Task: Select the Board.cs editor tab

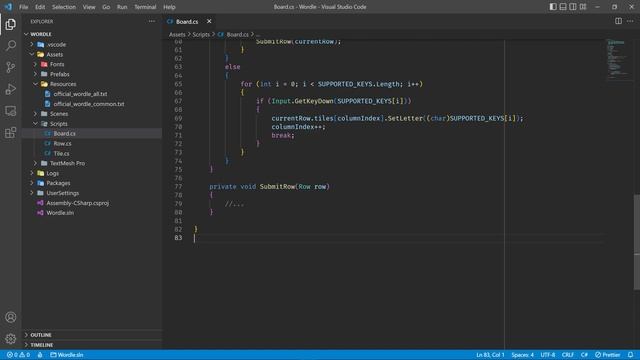Action: click(x=188, y=21)
